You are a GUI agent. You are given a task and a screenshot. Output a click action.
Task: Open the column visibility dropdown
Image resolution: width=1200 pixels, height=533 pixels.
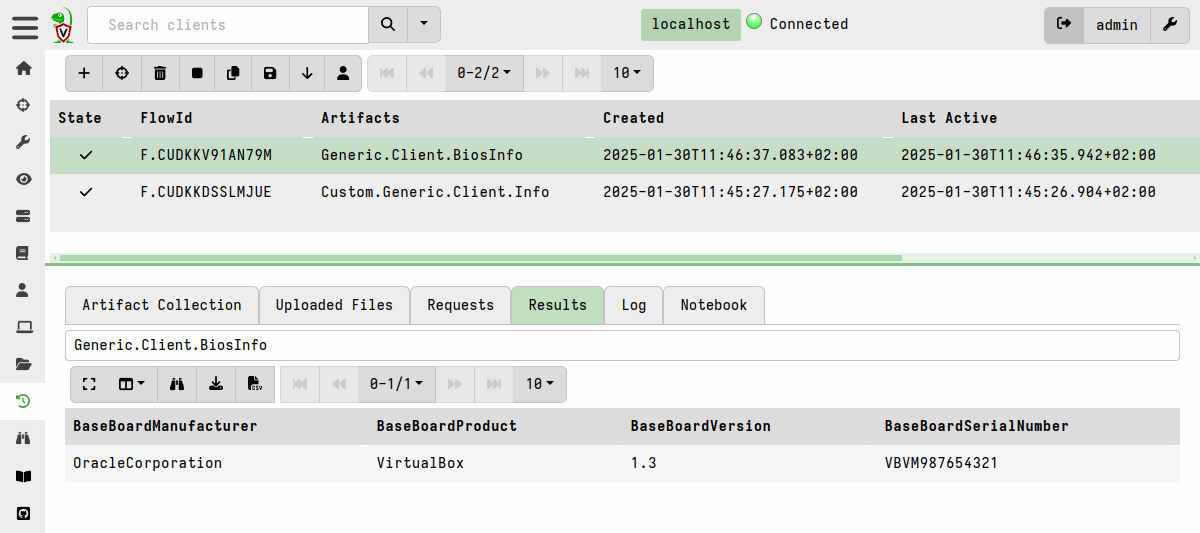tap(132, 384)
